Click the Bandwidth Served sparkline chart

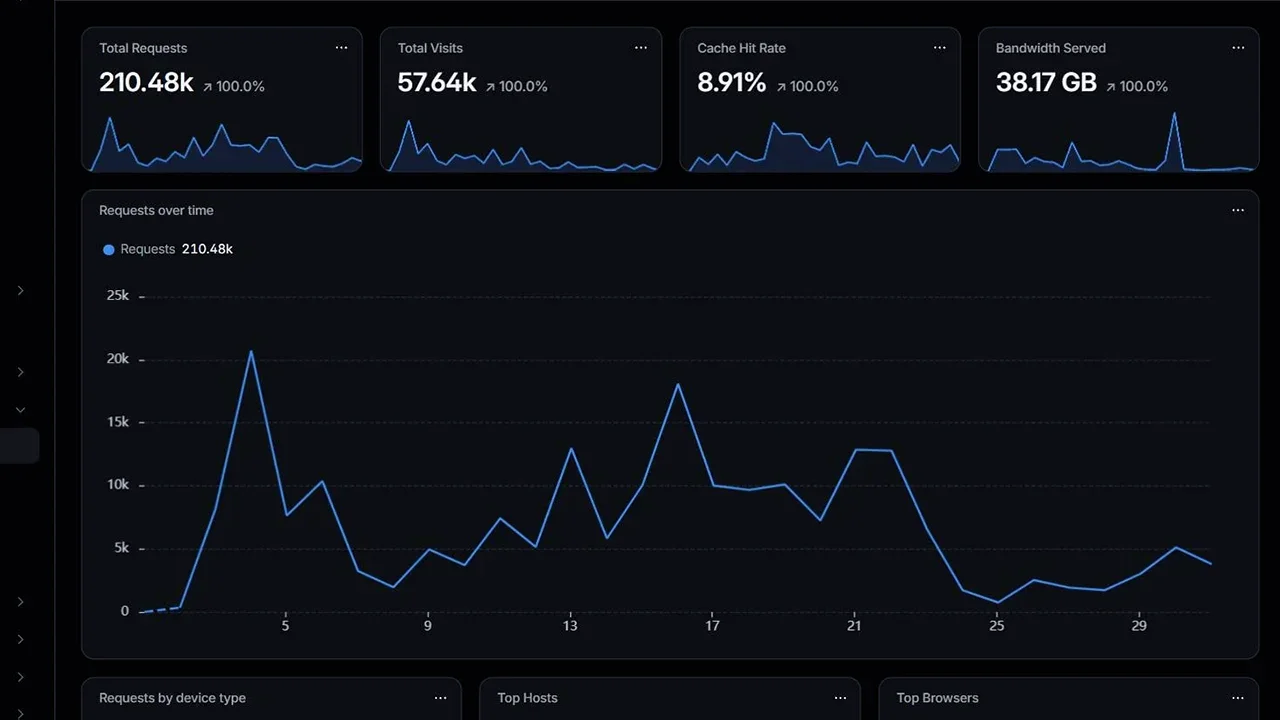pyautogui.click(x=1119, y=142)
